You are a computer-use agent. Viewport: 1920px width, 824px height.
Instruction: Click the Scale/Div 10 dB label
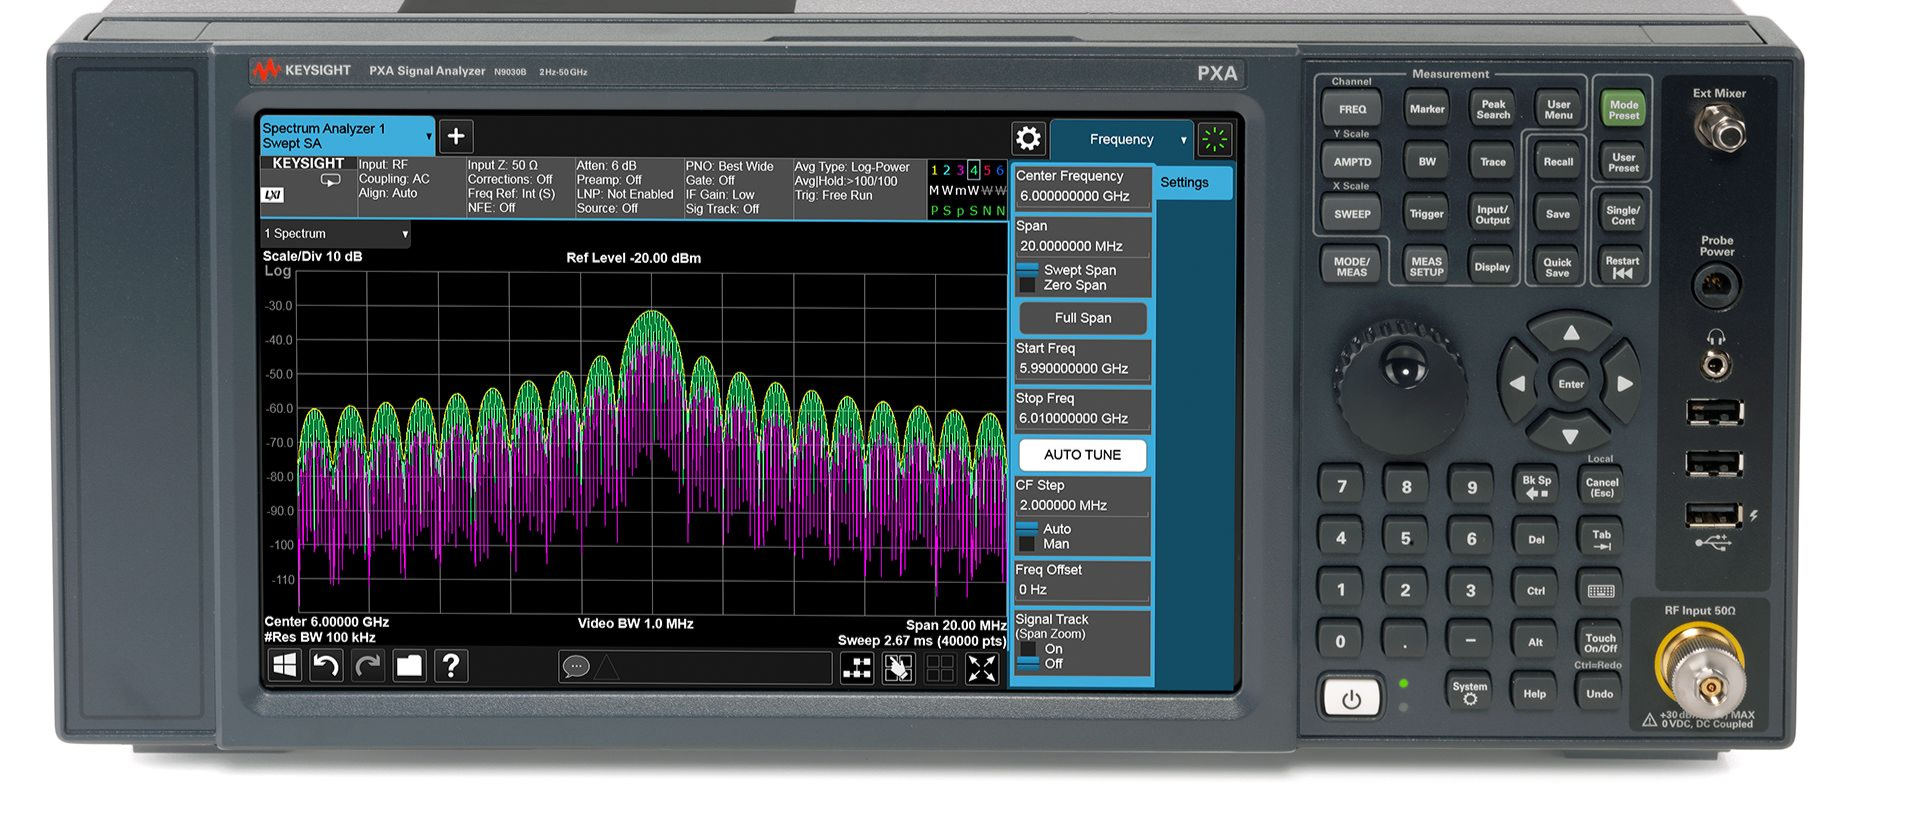312,257
